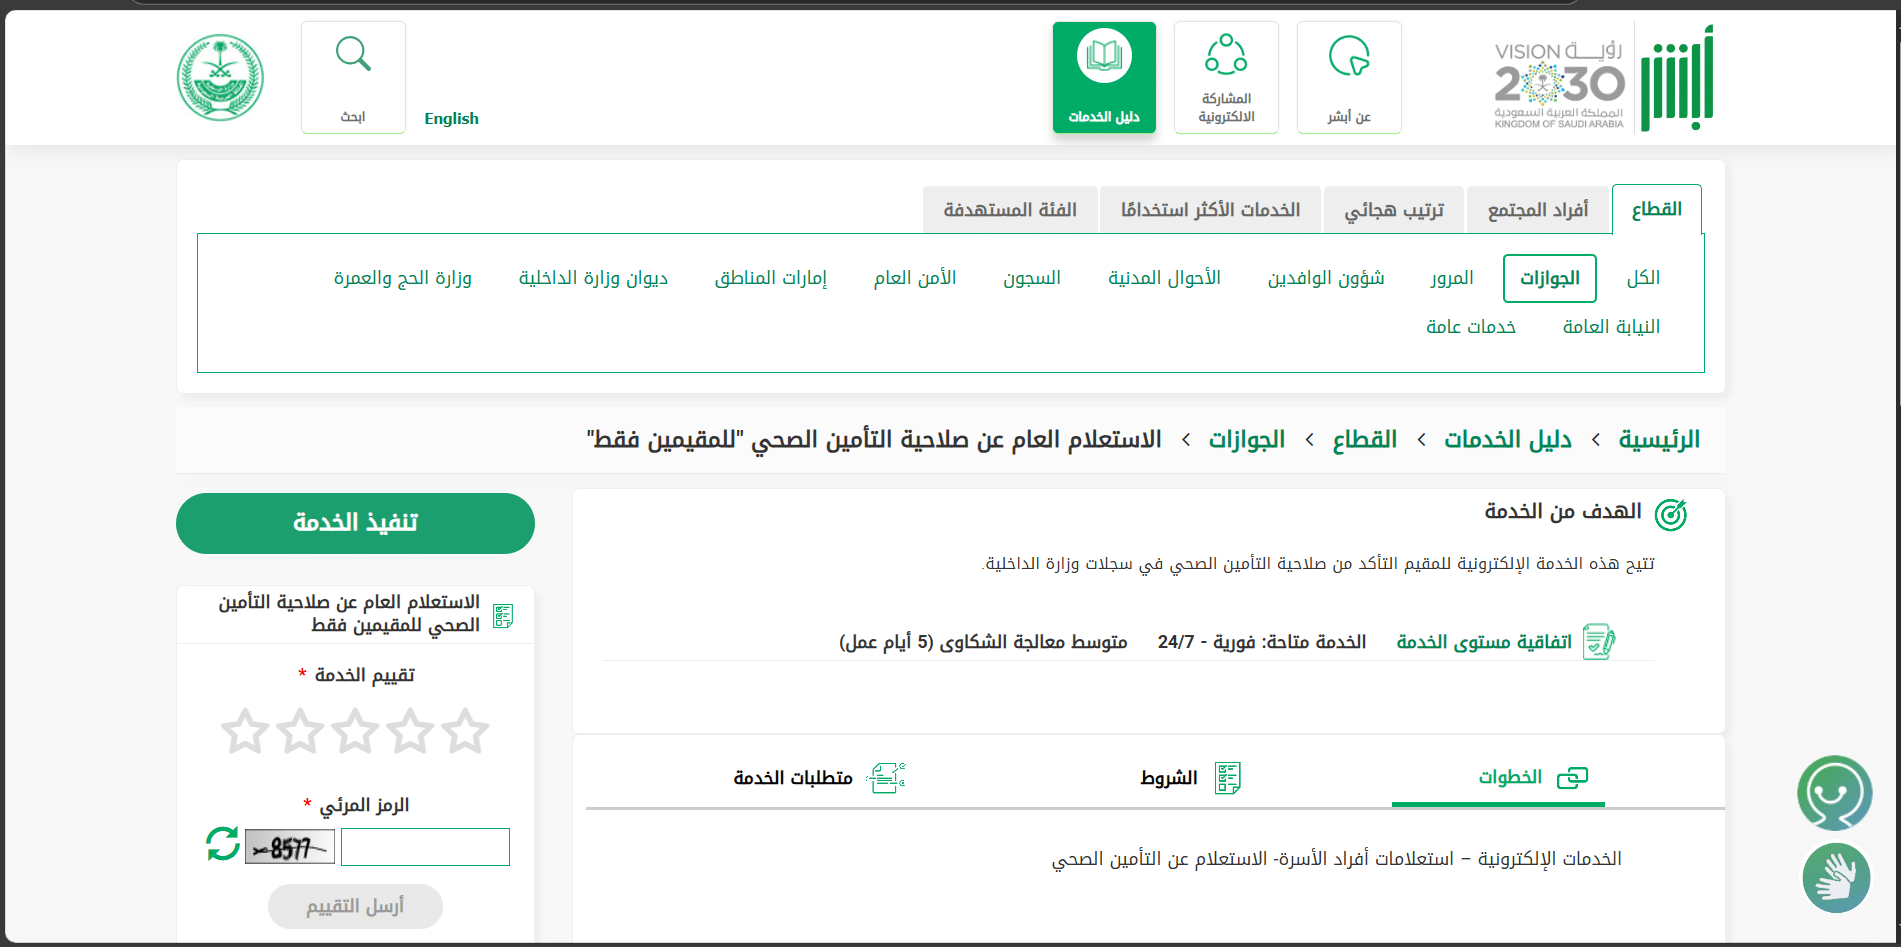Click the الخطوات tab icon
Image resolution: width=1901 pixels, height=947 pixels.
tap(1572, 777)
